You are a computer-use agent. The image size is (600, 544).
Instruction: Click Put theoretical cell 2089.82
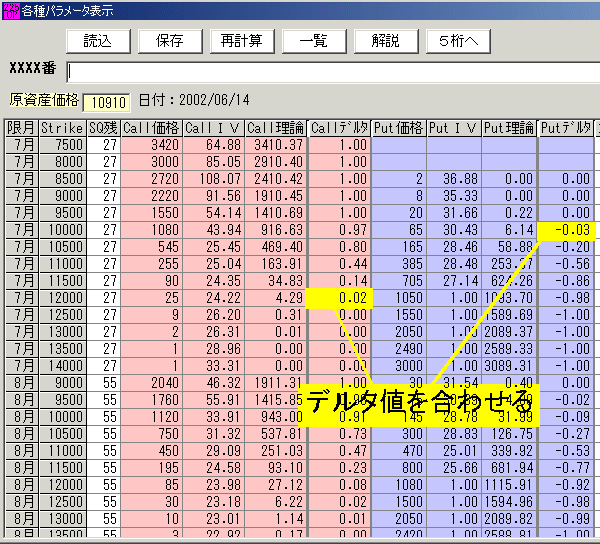(509, 519)
